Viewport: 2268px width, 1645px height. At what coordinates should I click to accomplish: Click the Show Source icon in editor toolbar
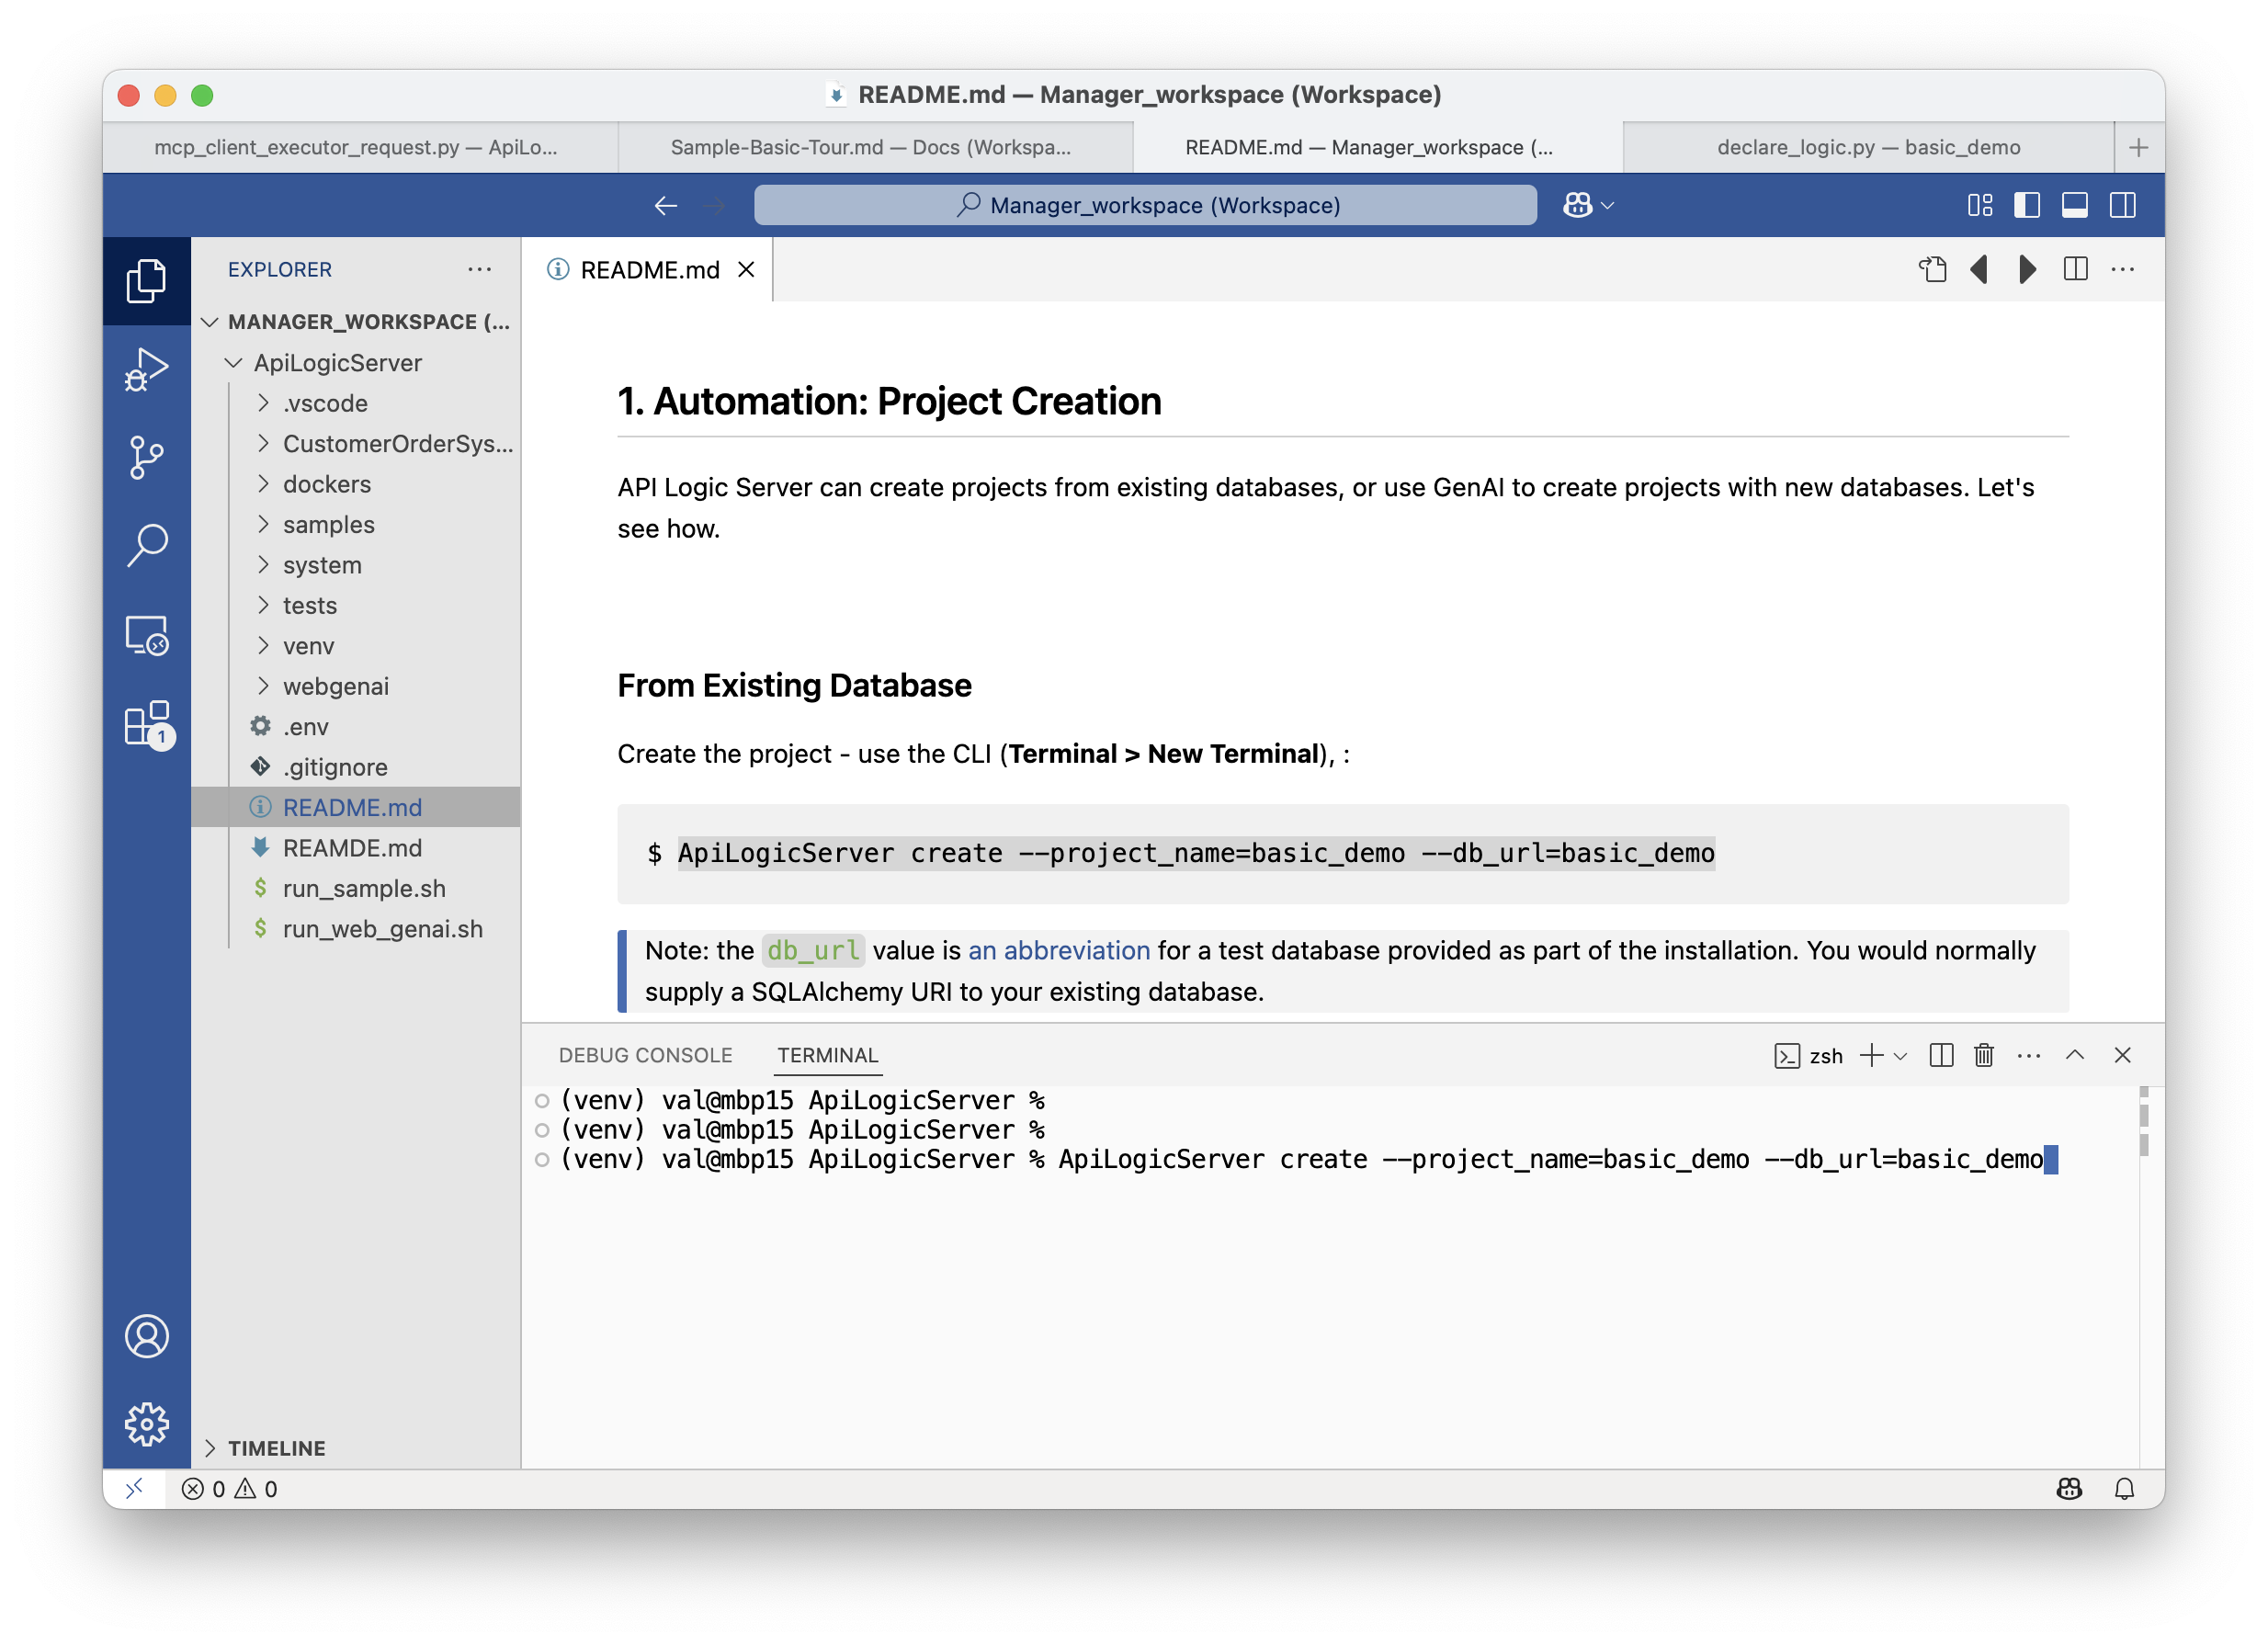1932,269
